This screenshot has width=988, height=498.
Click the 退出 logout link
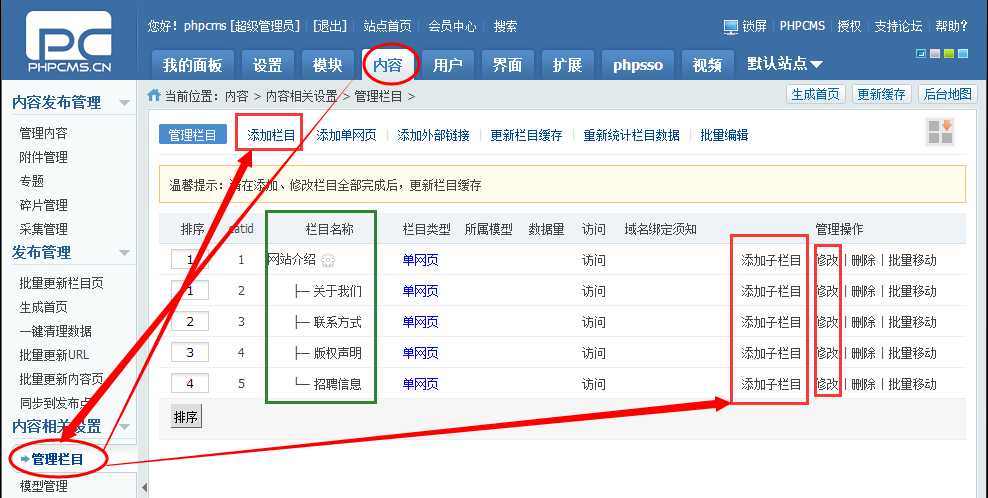330,26
